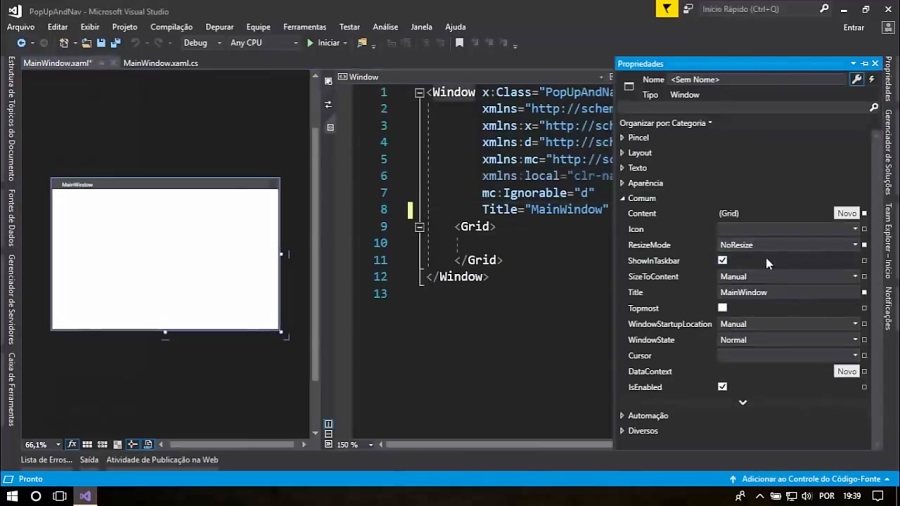Image resolution: width=900 pixels, height=506 pixels.
Task: Open the Debug configuration dropdown
Action: click(202, 43)
